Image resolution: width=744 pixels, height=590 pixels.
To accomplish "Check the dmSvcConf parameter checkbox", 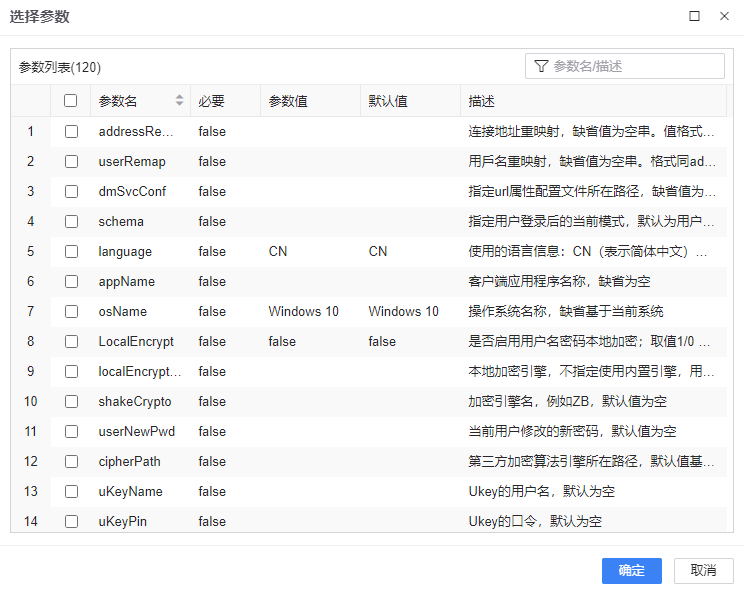I will pyautogui.click(x=71, y=191).
